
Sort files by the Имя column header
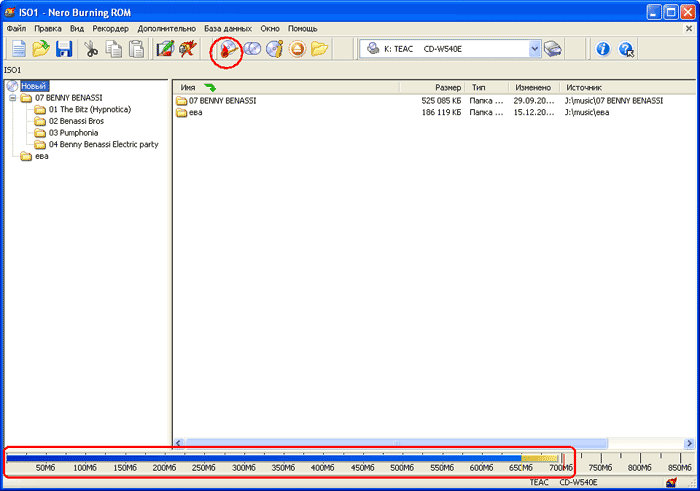tap(187, 88)
